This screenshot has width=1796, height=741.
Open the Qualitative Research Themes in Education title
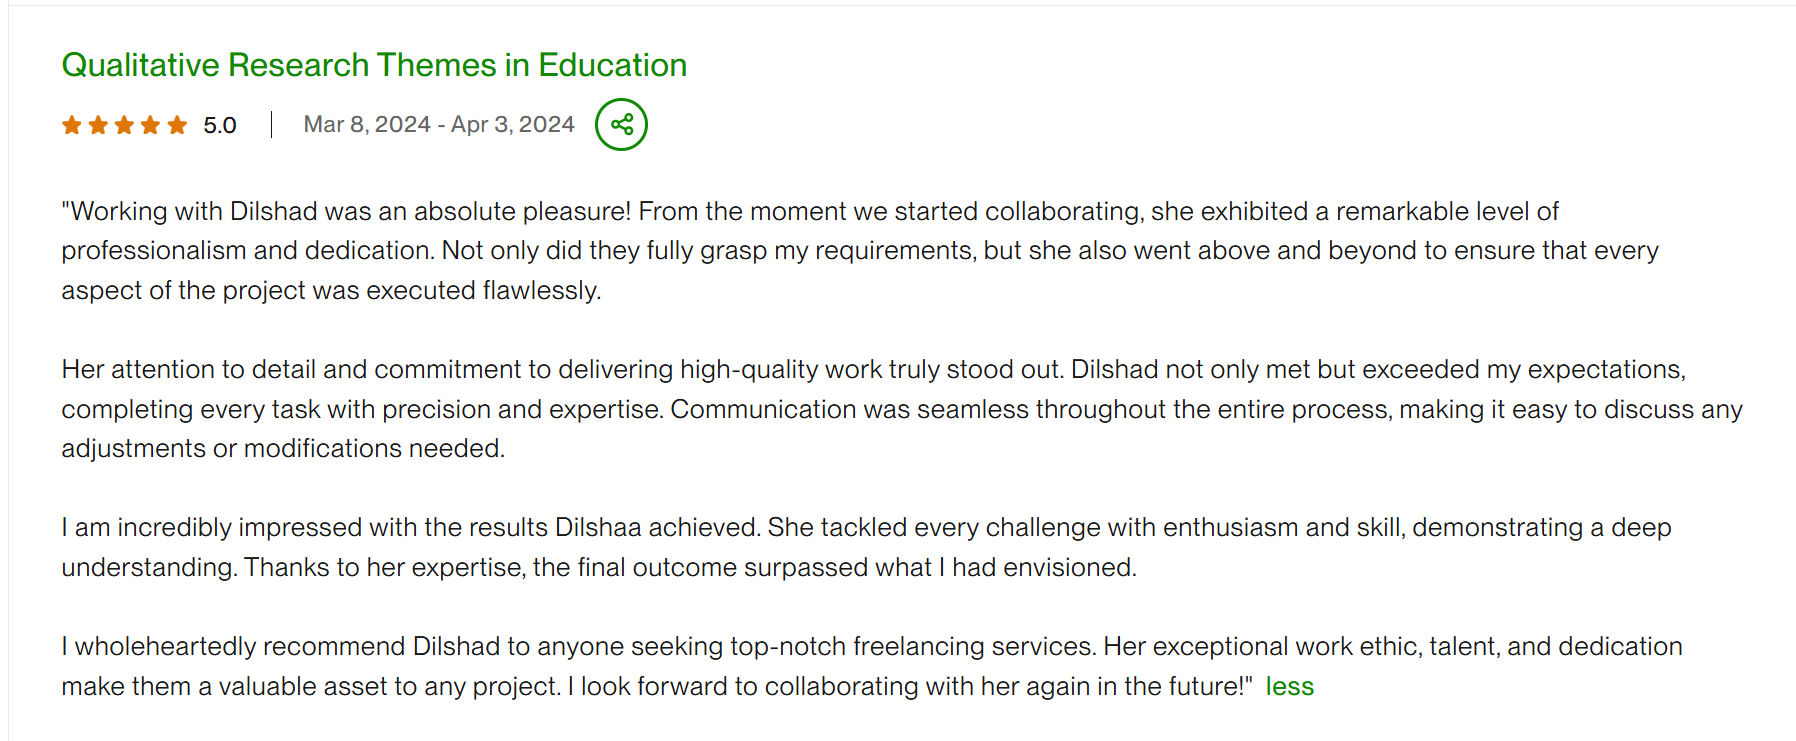pyautogui.click(x=374, y=65)
